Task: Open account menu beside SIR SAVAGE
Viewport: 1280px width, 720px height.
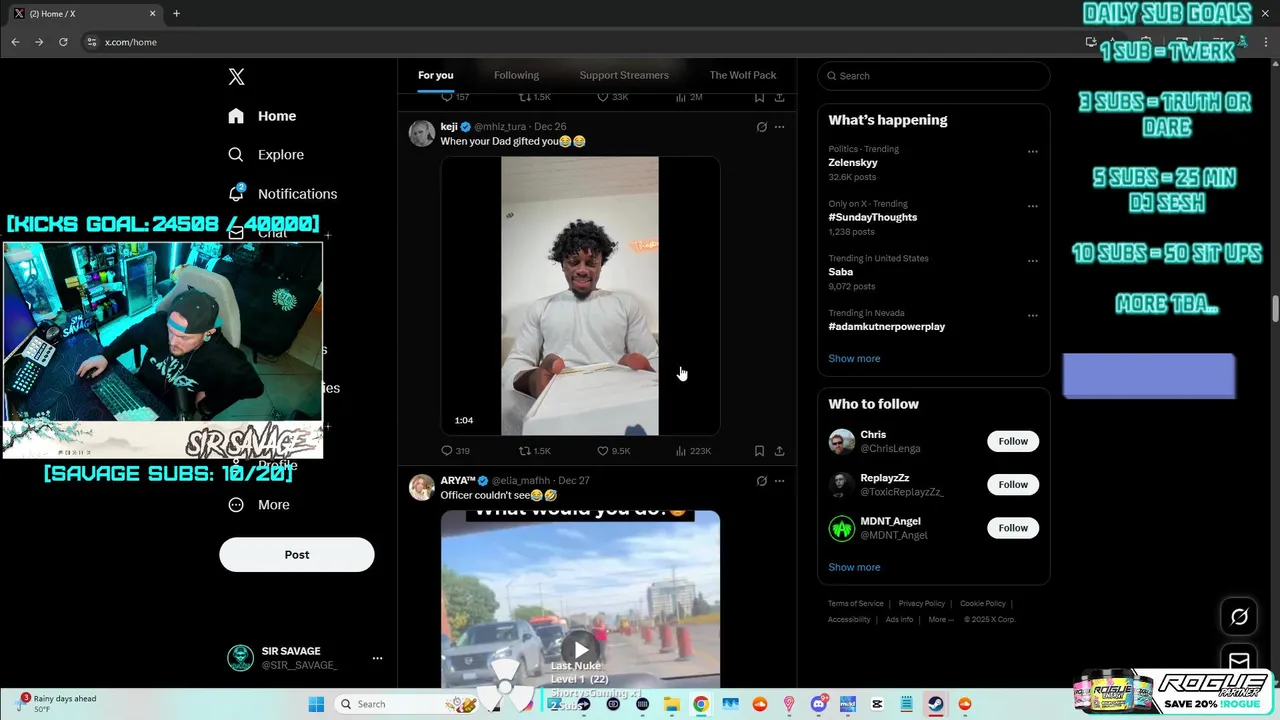Action: pos(377,658)
